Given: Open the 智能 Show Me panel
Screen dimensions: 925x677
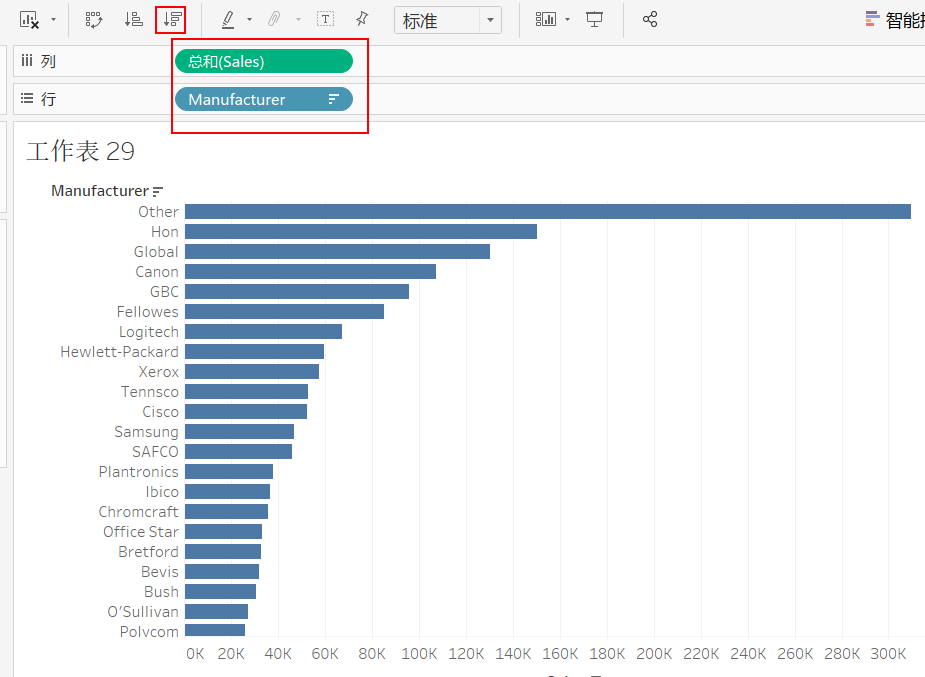Looking at the screenshot, I should click(895, 19).
